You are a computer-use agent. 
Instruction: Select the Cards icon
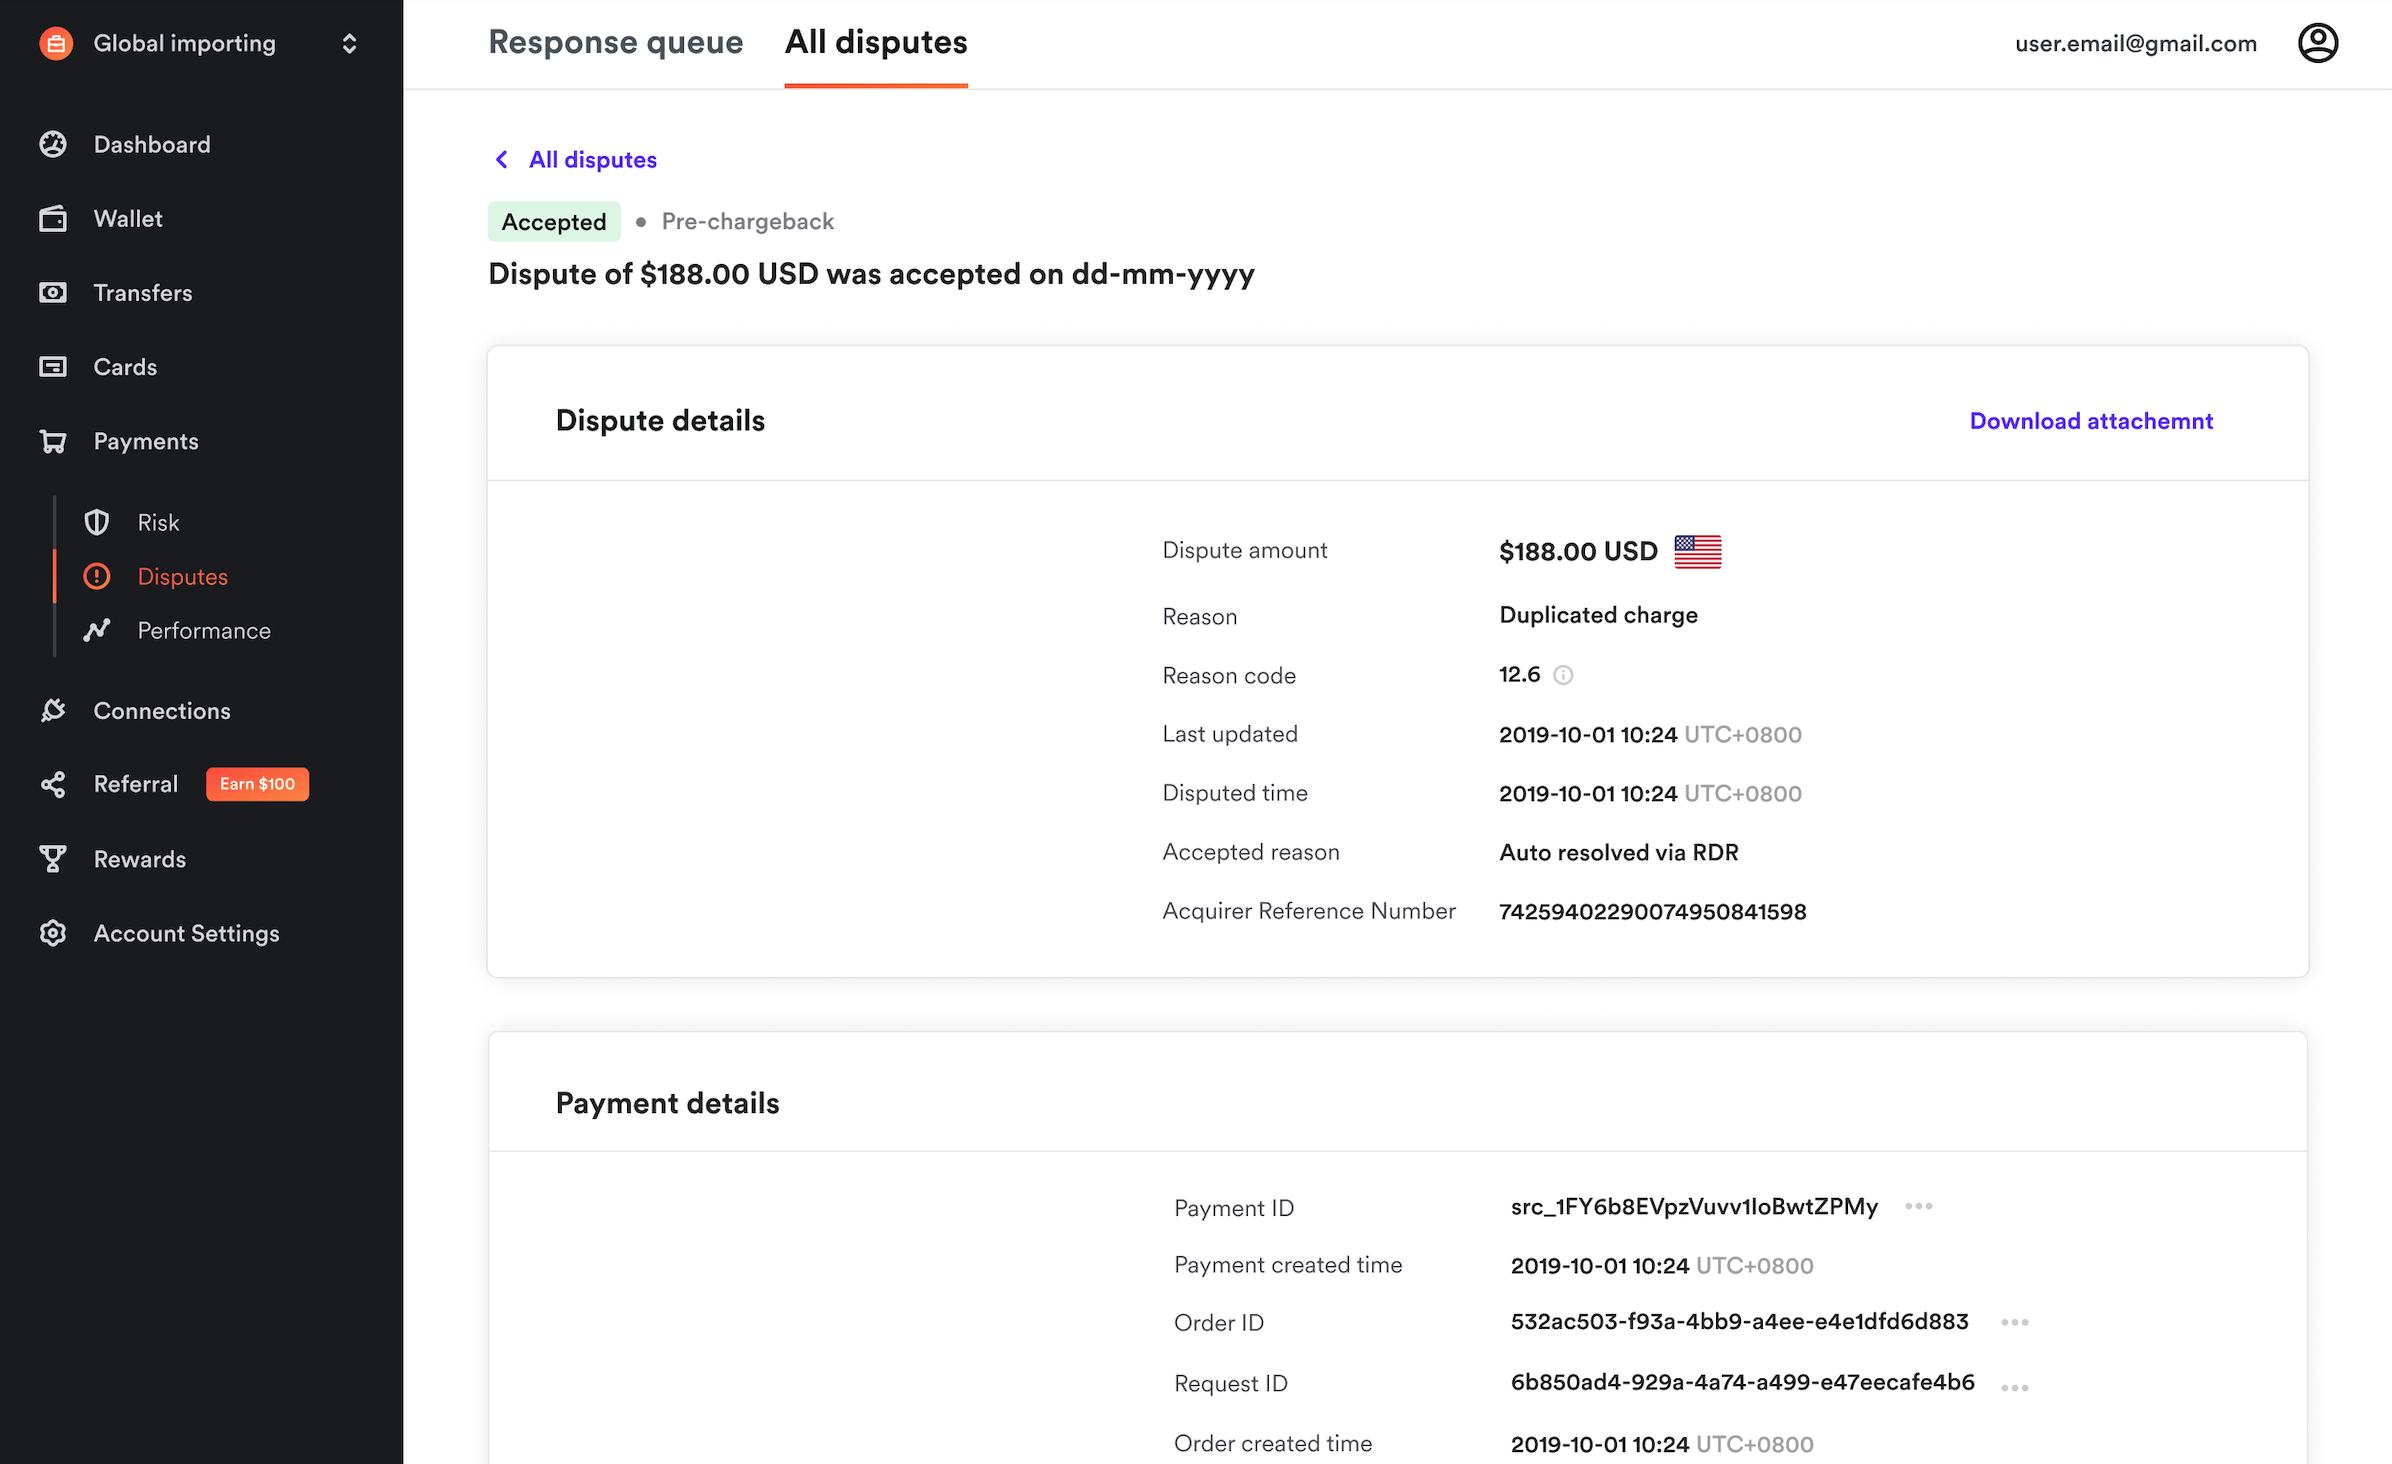tap(53, 367)
